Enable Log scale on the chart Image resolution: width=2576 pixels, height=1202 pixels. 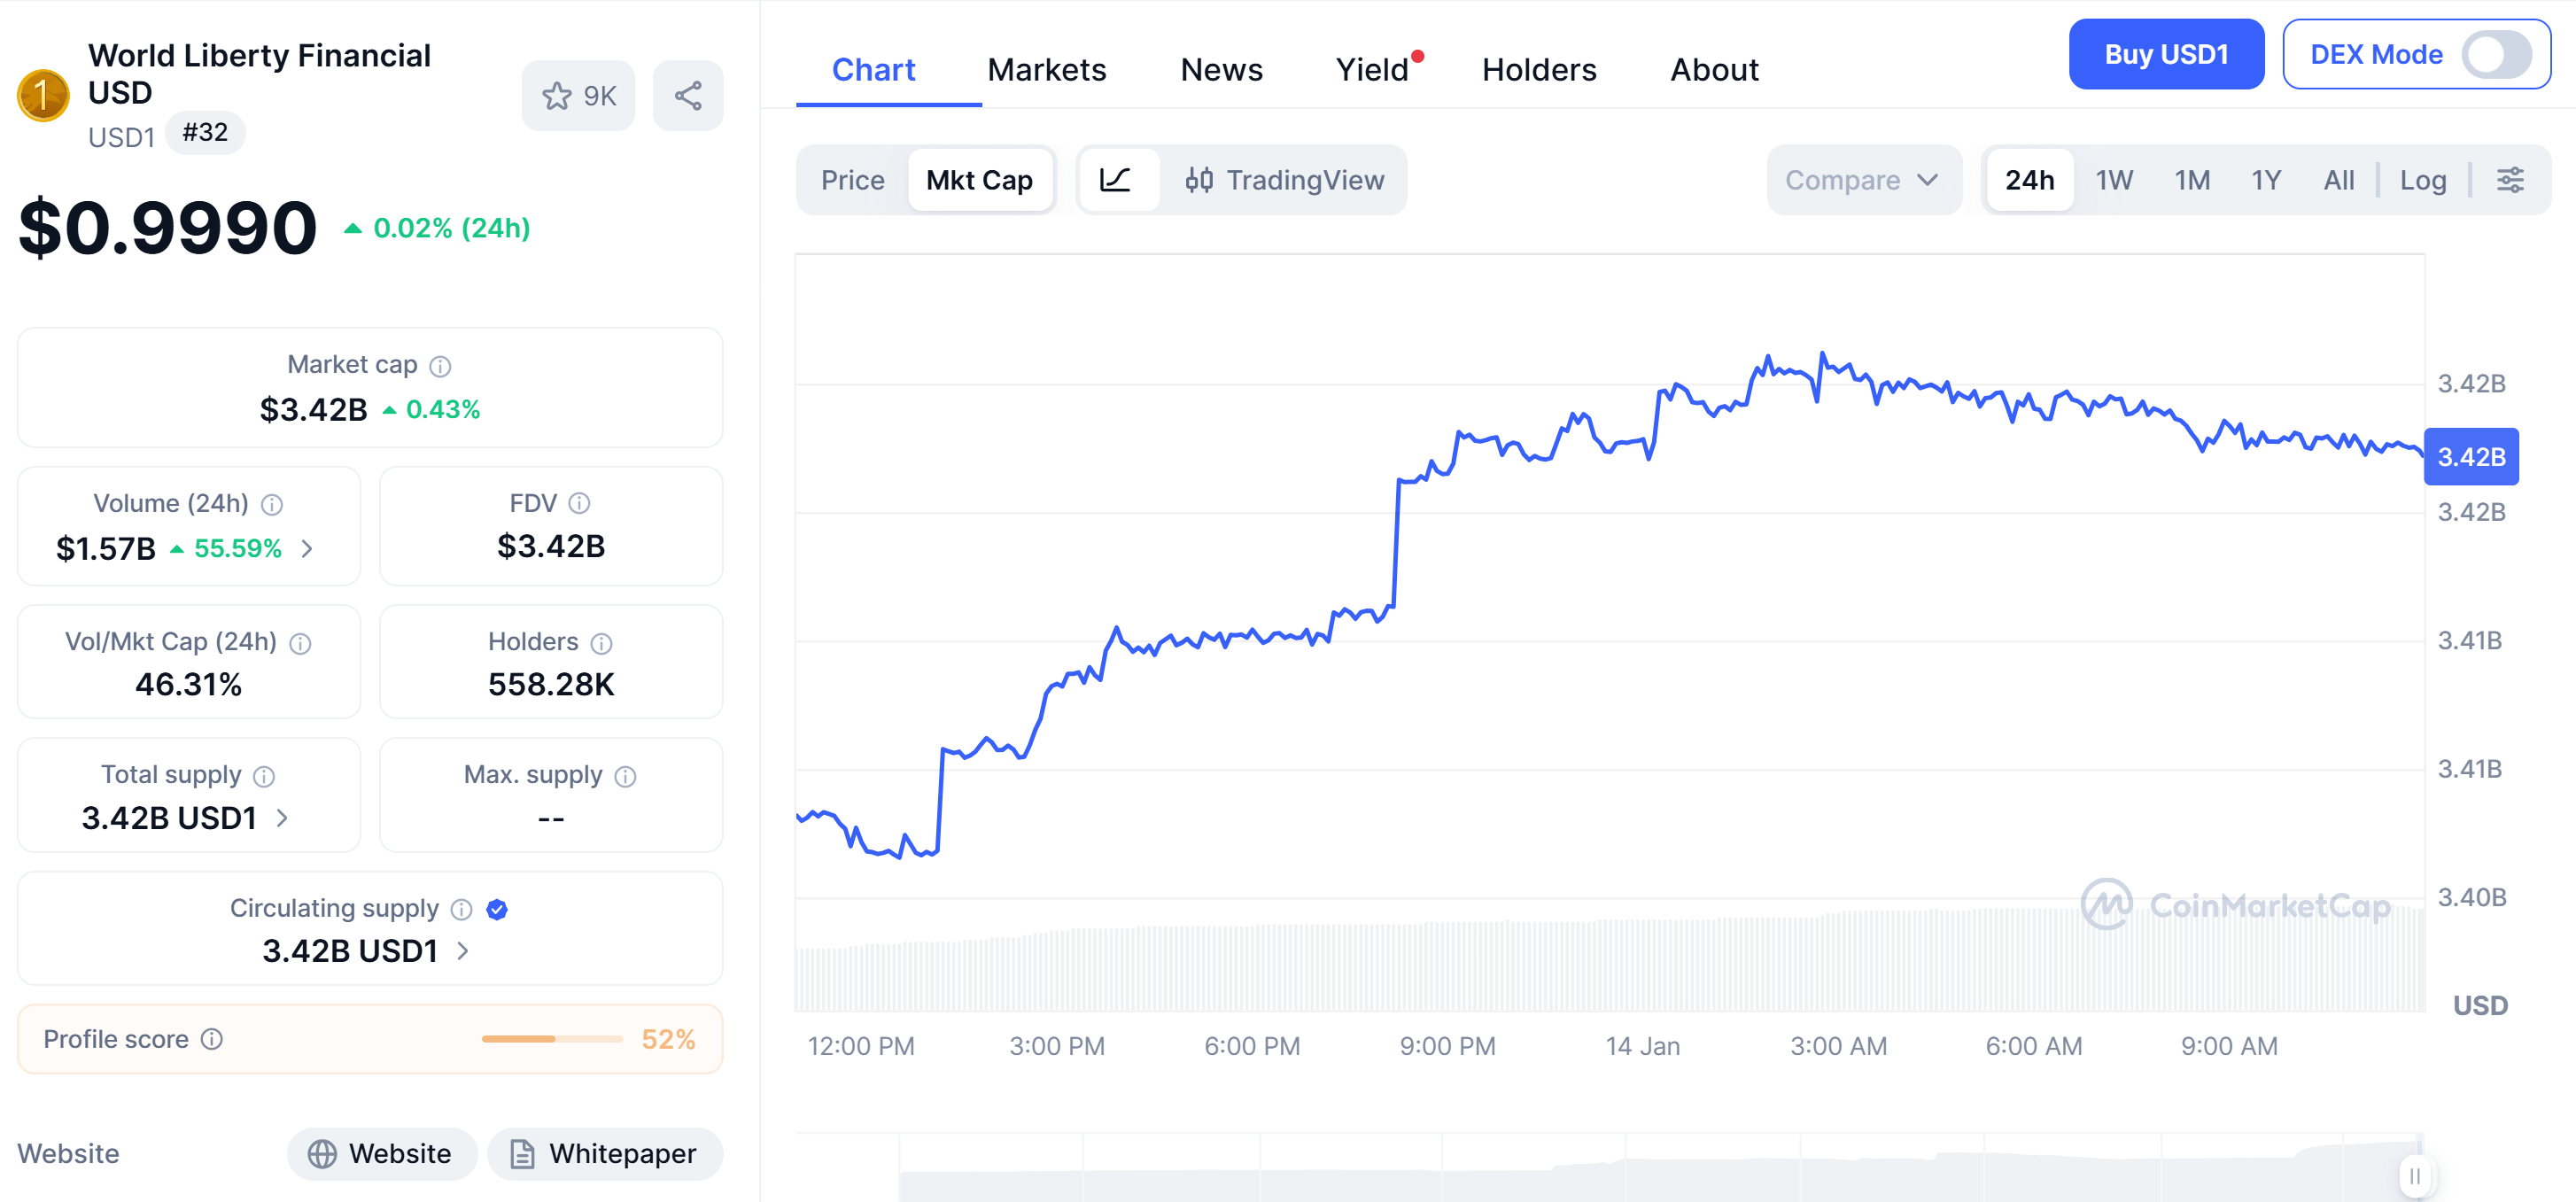click(2423, 180)
